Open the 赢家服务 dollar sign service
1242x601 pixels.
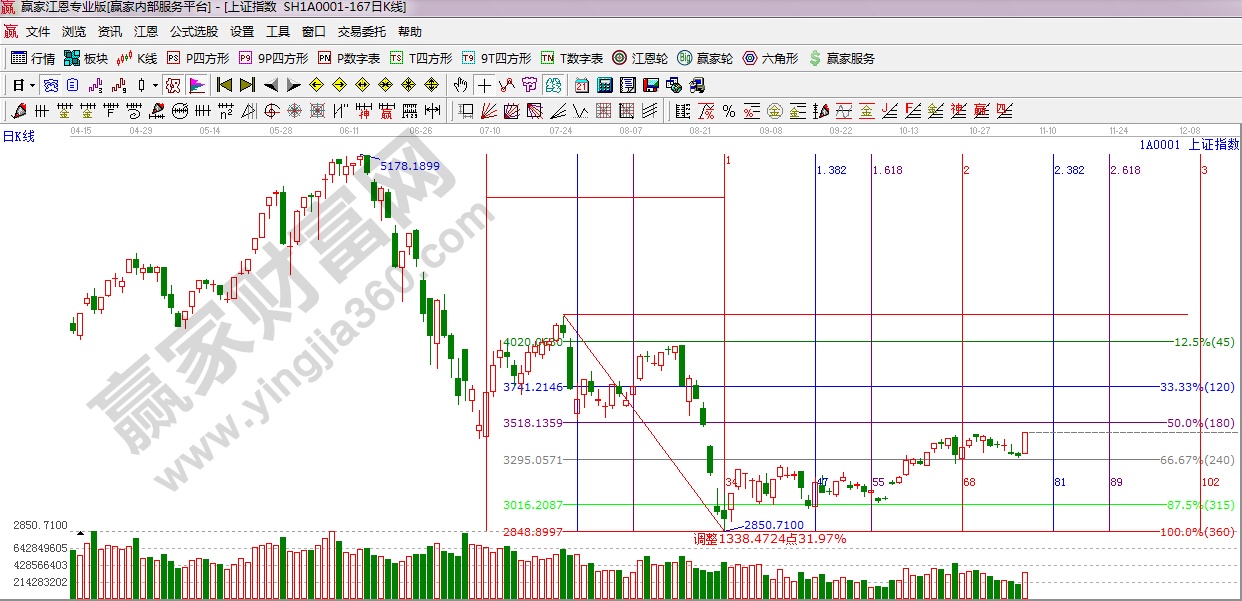point(841,58)
